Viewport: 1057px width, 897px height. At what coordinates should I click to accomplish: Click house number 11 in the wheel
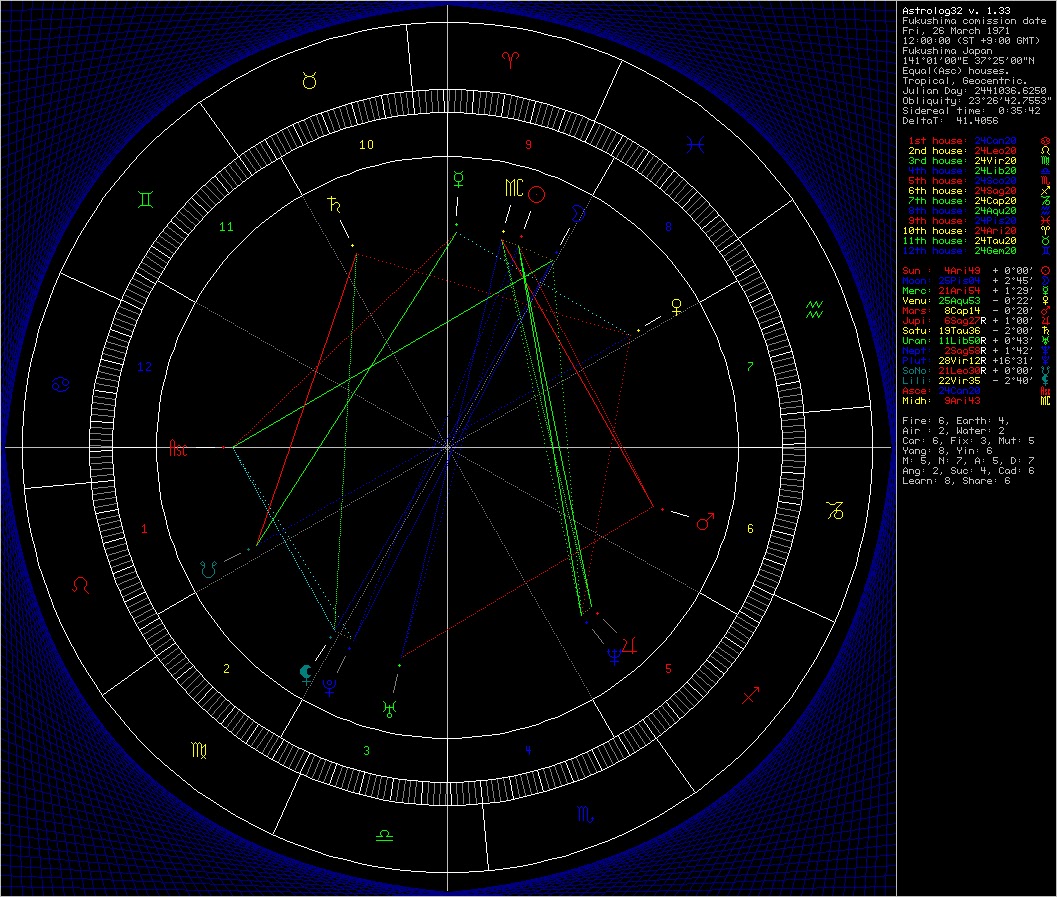pyautogui.click(x=226, y=226)
